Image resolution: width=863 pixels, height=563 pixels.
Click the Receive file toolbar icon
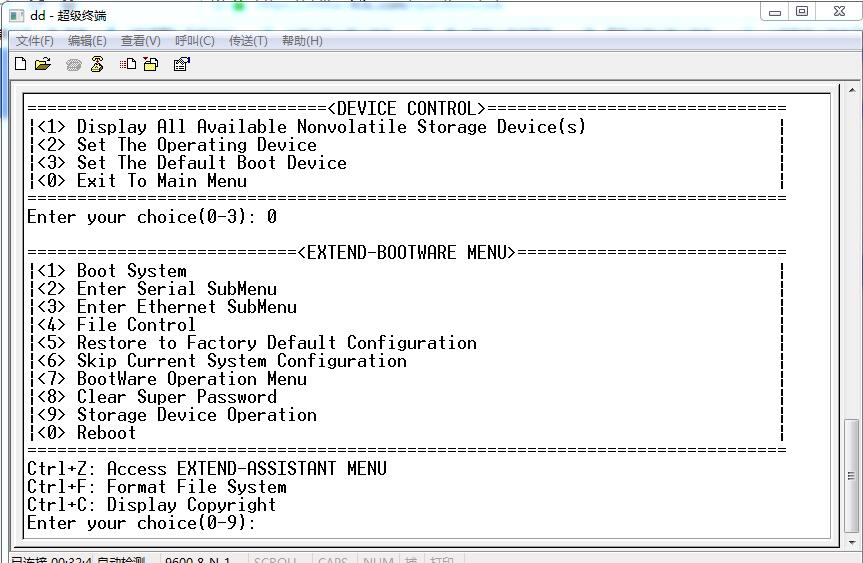[x=151, y=64]
